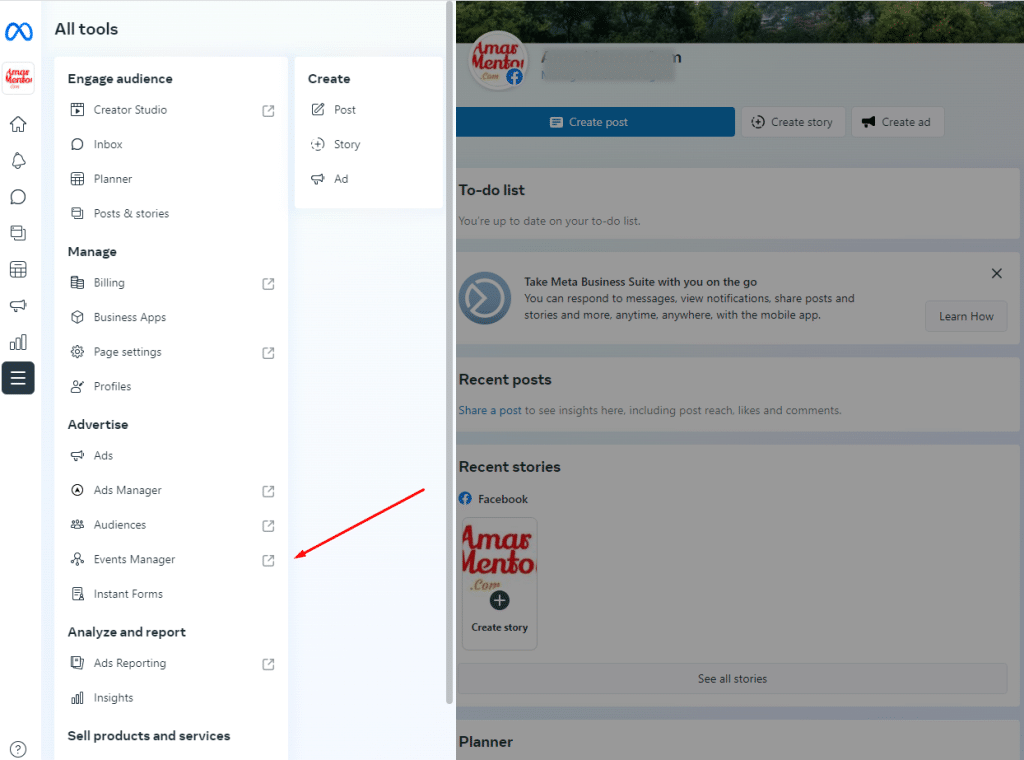The height and width of the screenshot is (760, 1024).
Task: Open Inbox using the chat bubble icon
Action: click(18, 197)
